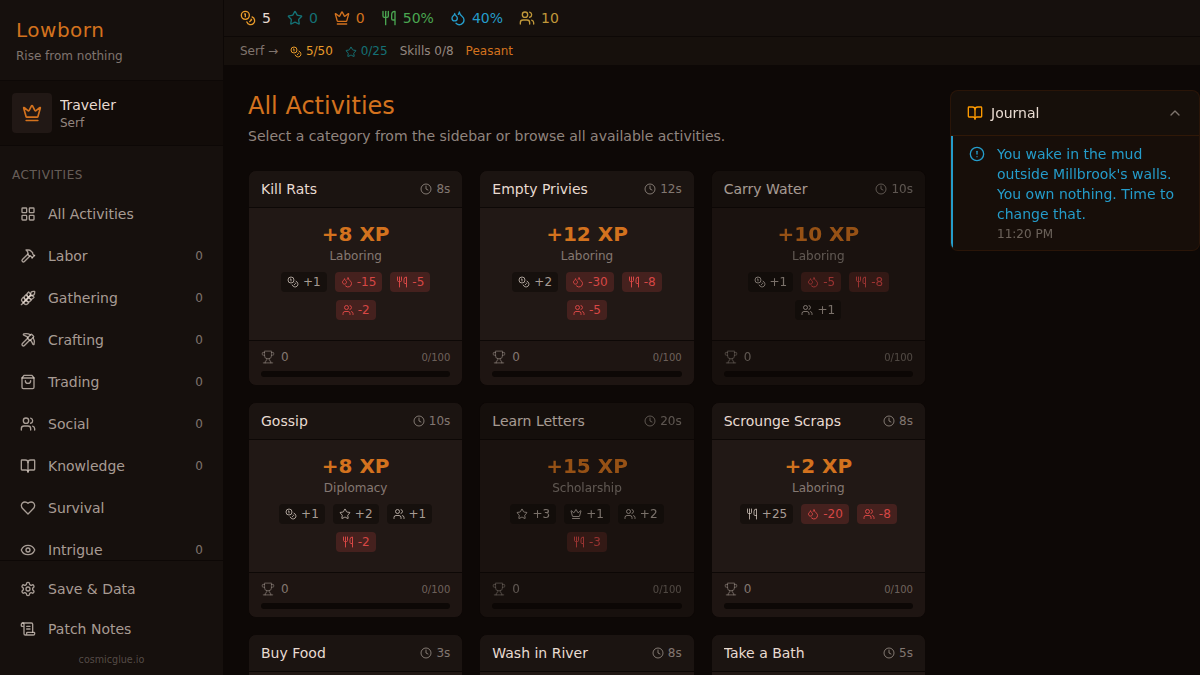Click the Gathering wheat icon in sidebar
Image resolution: width=1200 pixels, height=675 pixels.
[x=28, y=298]
